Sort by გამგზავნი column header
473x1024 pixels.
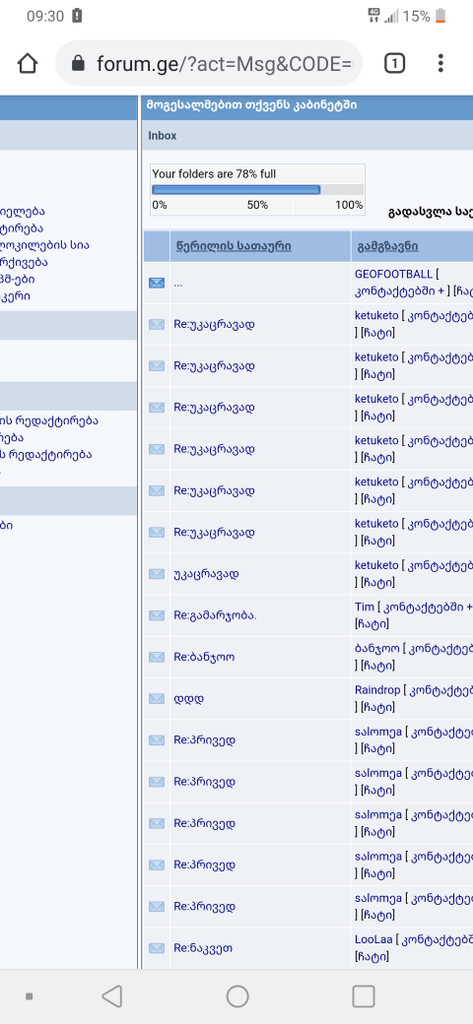tap(387, 246)
